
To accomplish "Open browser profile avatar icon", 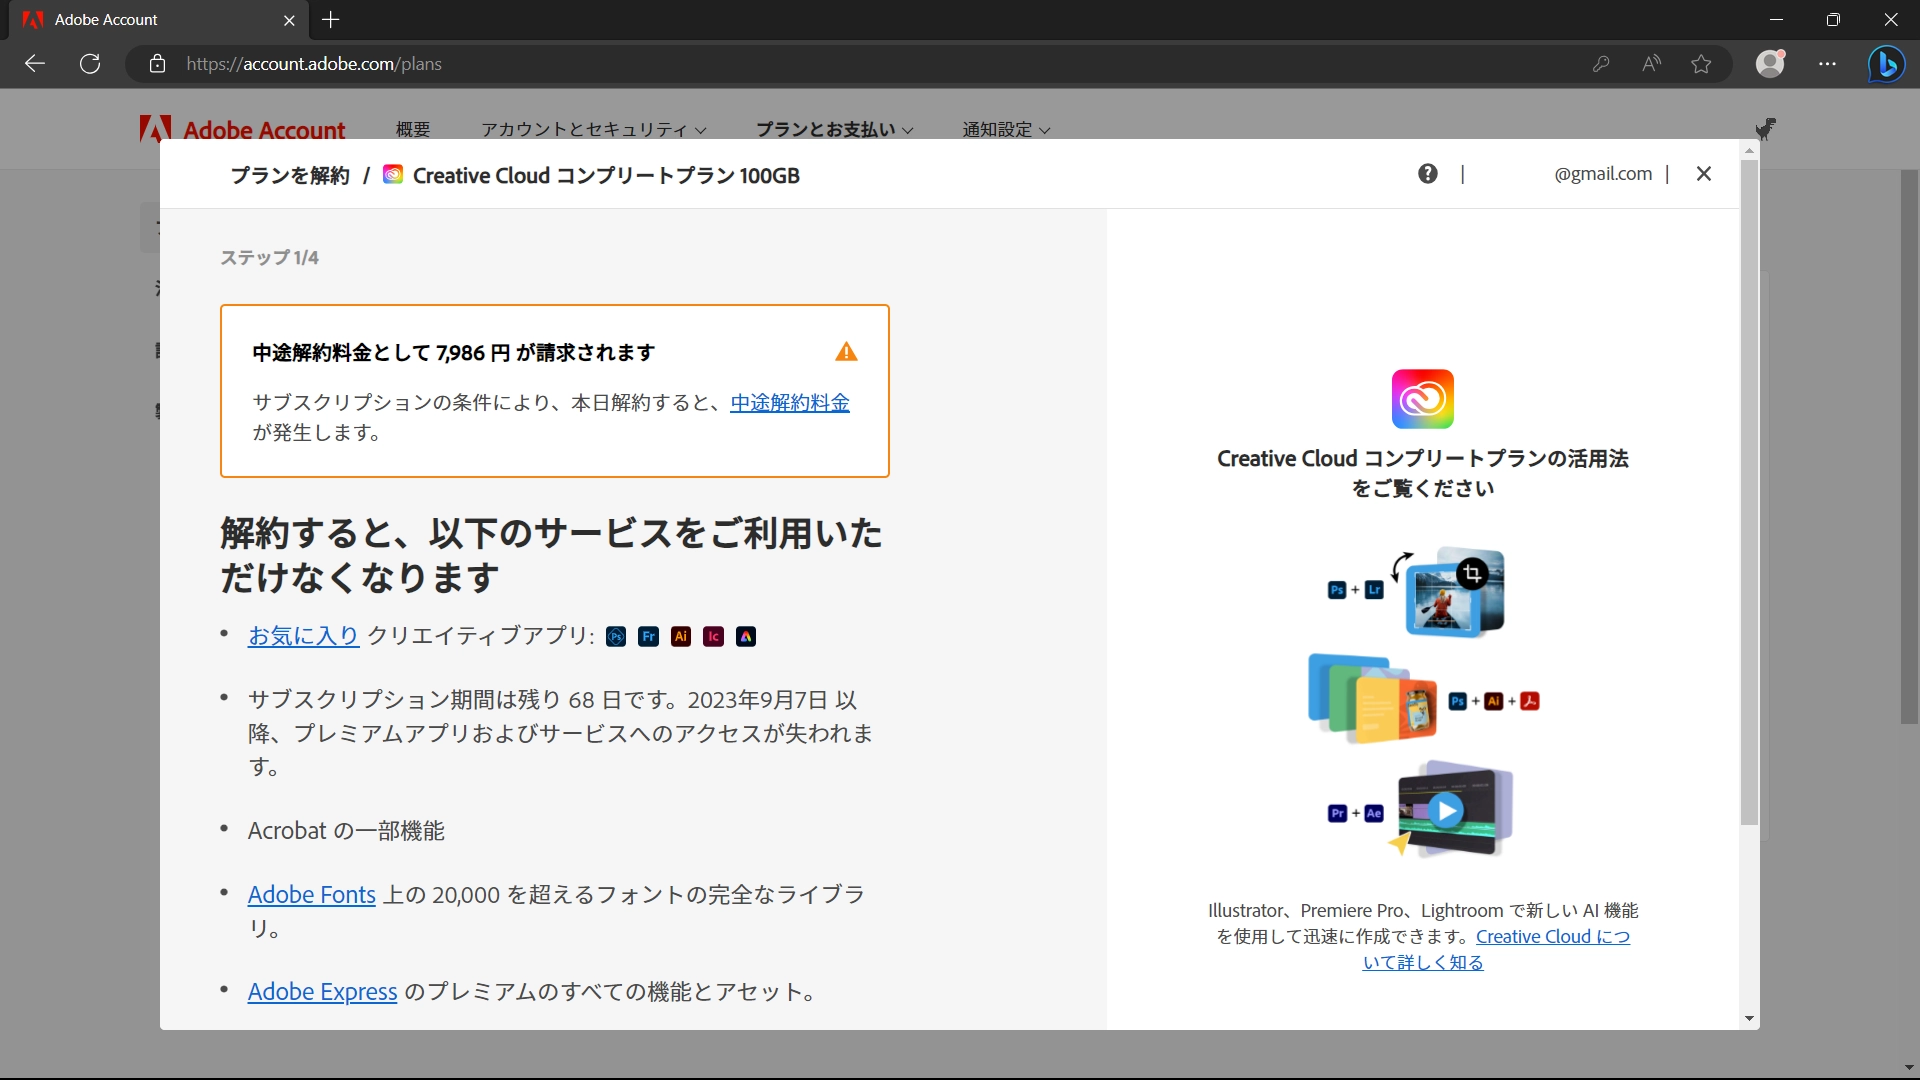I will click(x=1770, y=63).
